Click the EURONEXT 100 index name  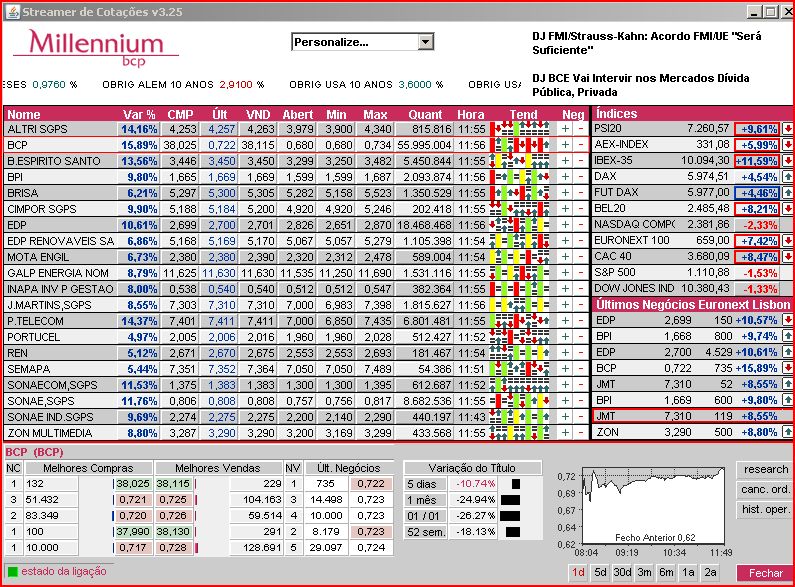pos(632,240)
